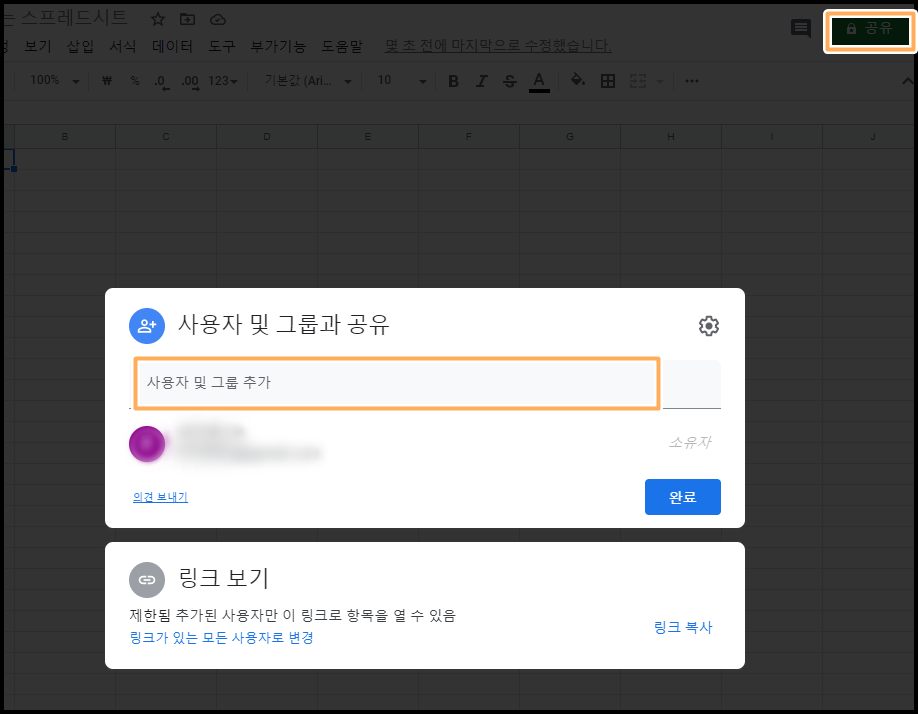Viewport: 918px width, 714px height.
Task: Collapse the toolbar with the chevron
Action: pyautogui.click(x=908, y=81)
